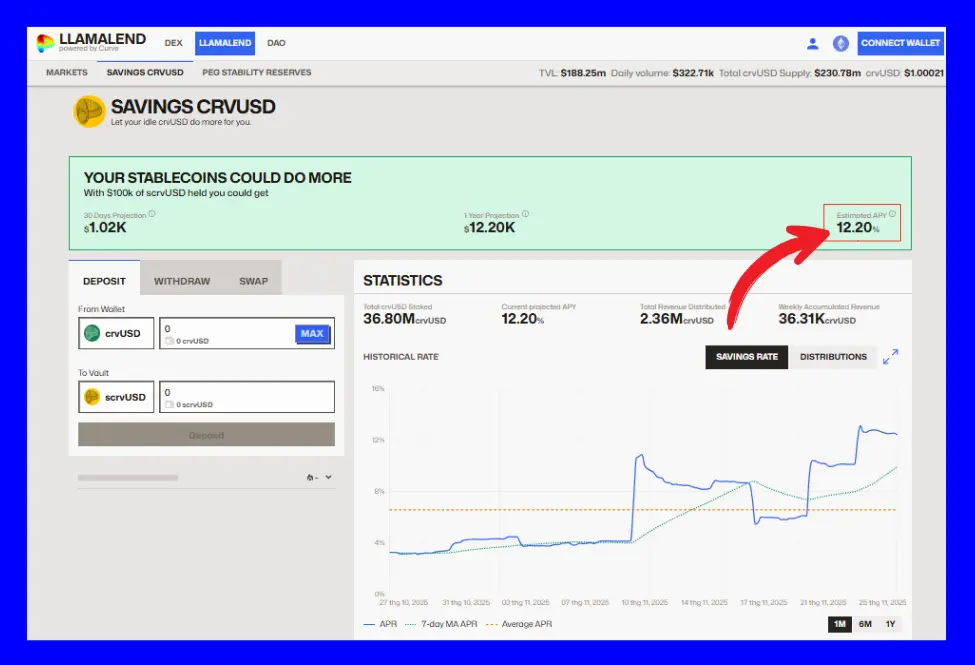Expand the chart to fullscreen with arrows icon
975x665 pixels.
coord(890,356)
